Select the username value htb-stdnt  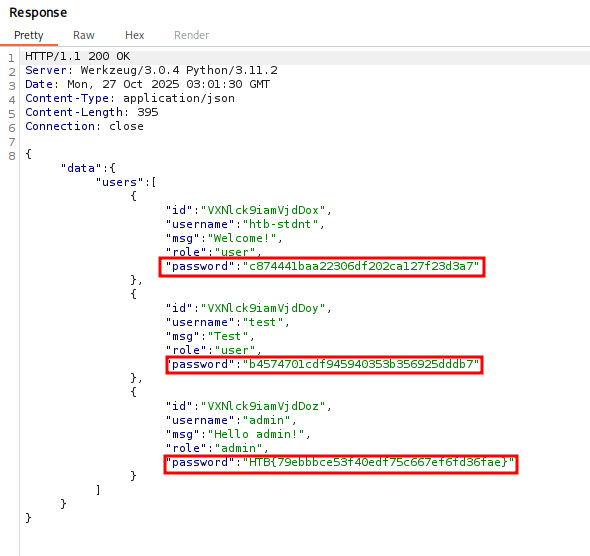280,224
